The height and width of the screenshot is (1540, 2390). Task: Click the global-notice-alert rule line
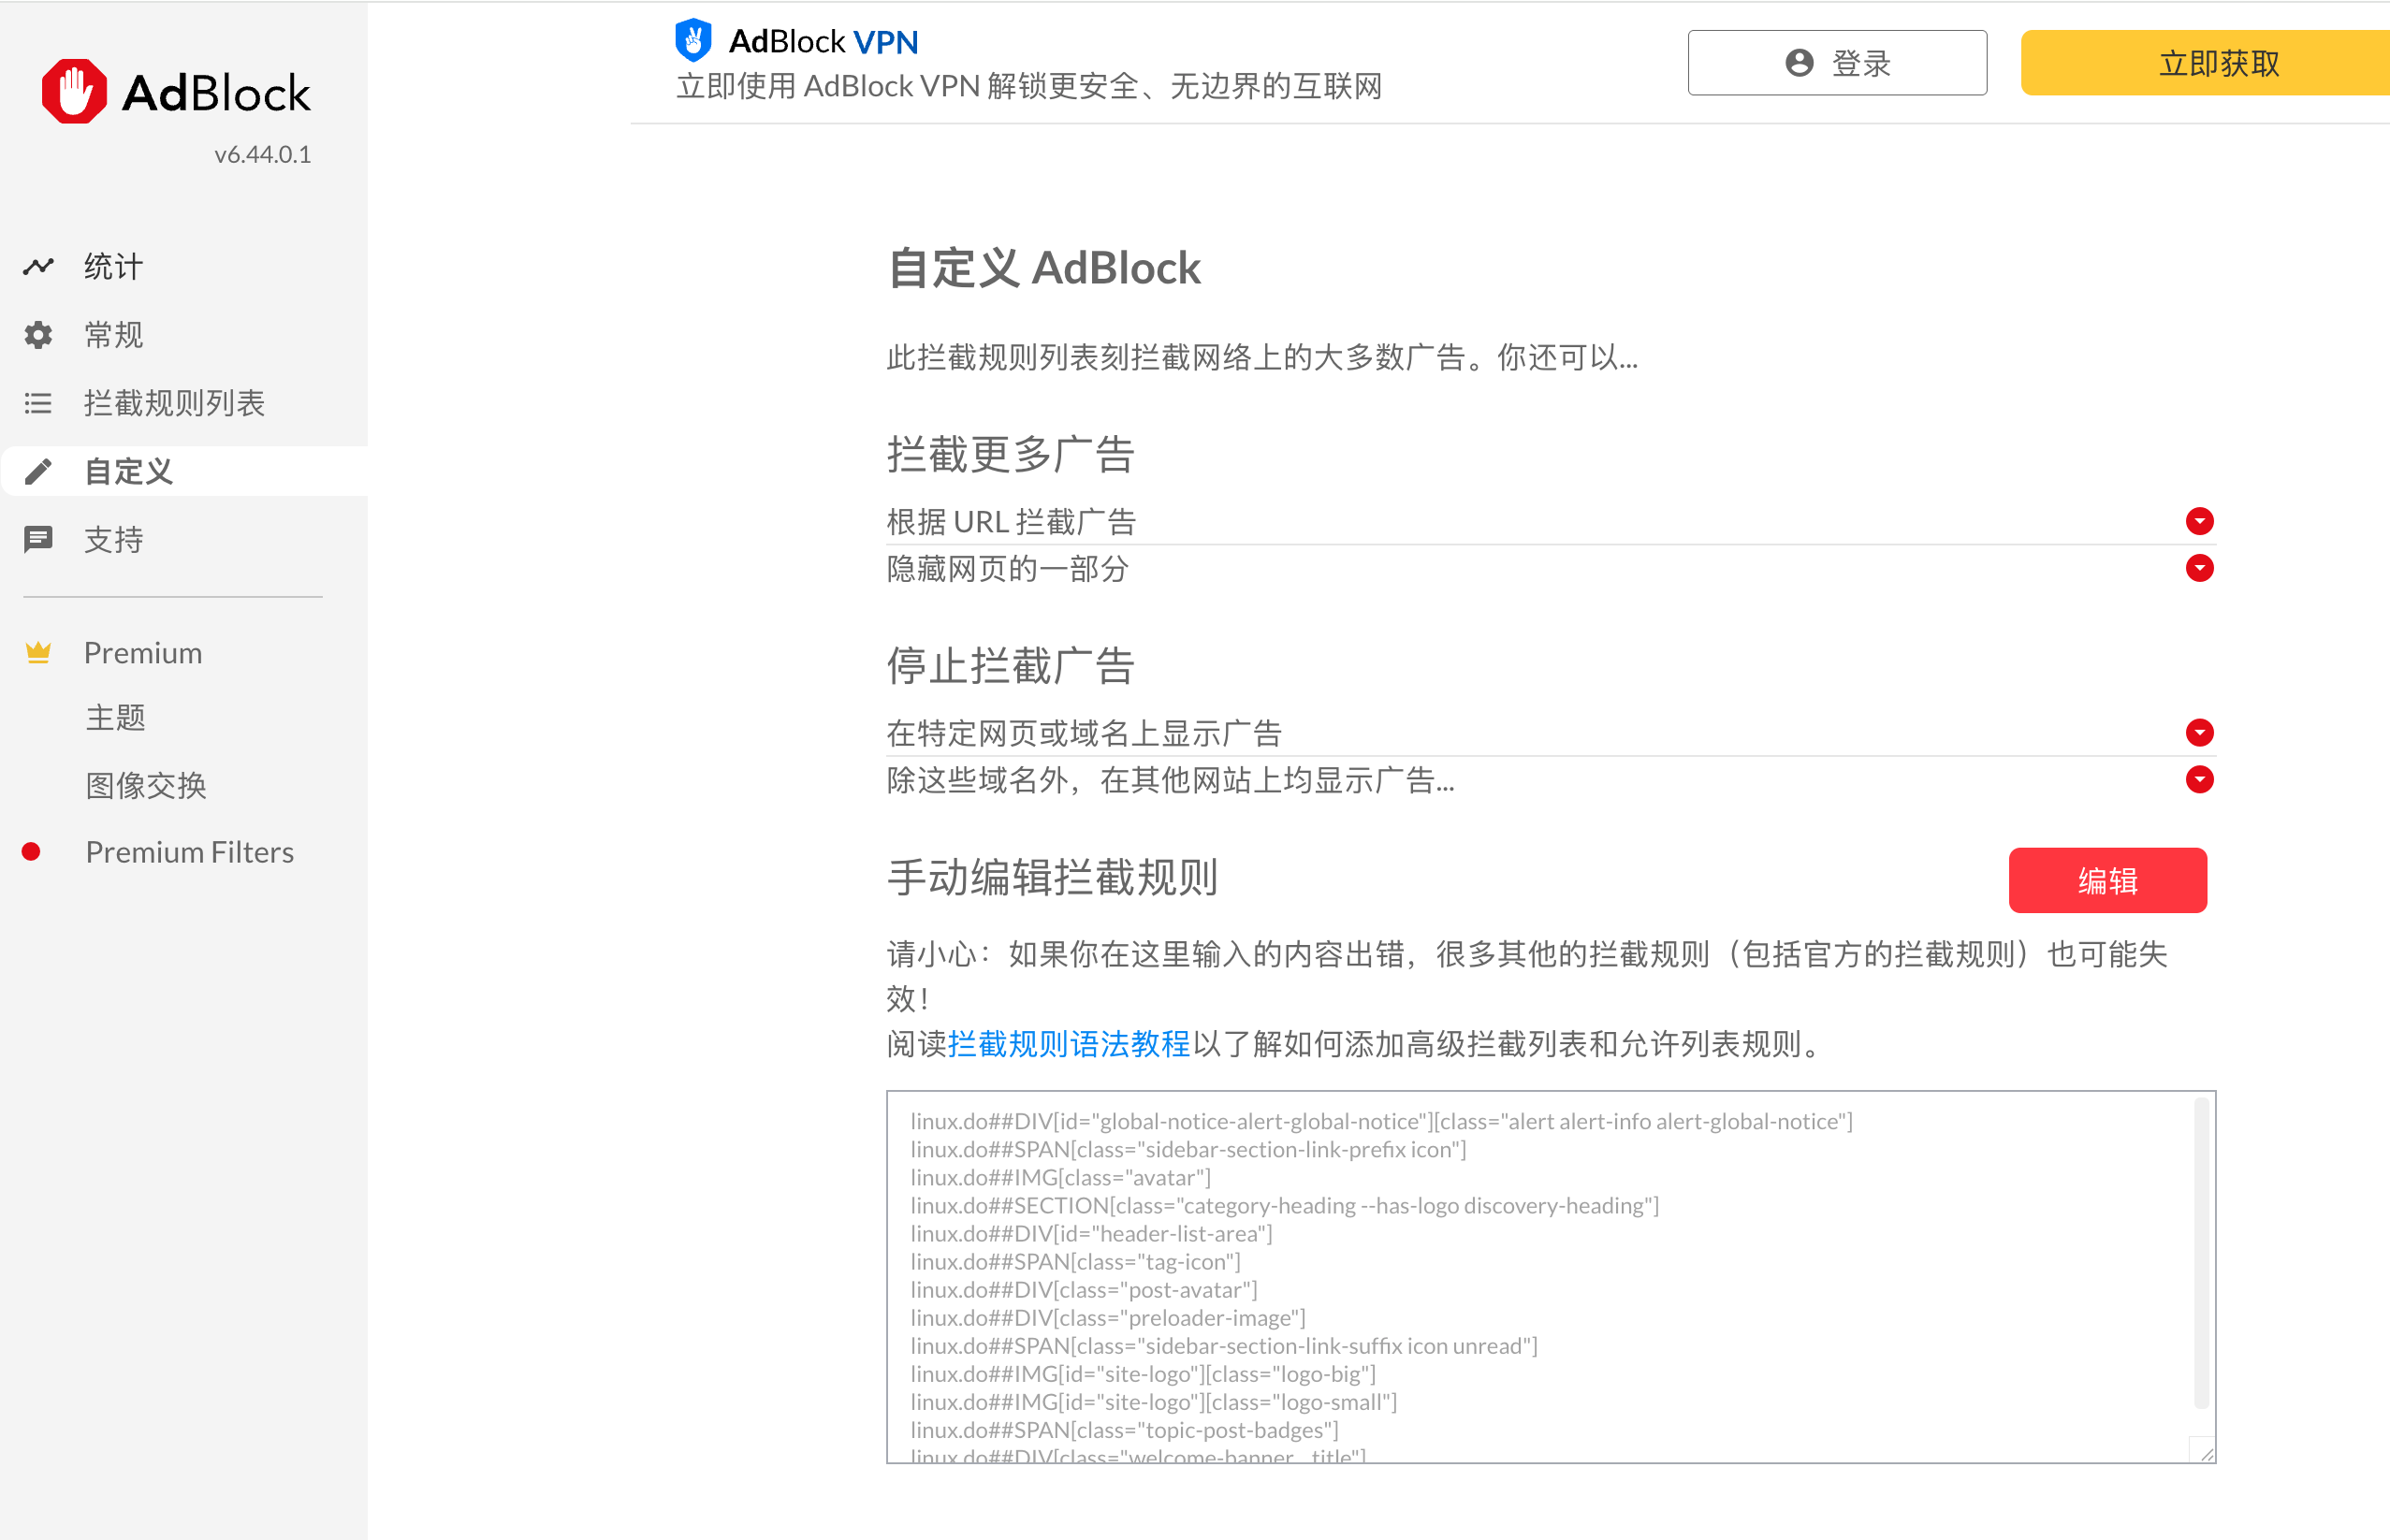click(1381, 1121)
